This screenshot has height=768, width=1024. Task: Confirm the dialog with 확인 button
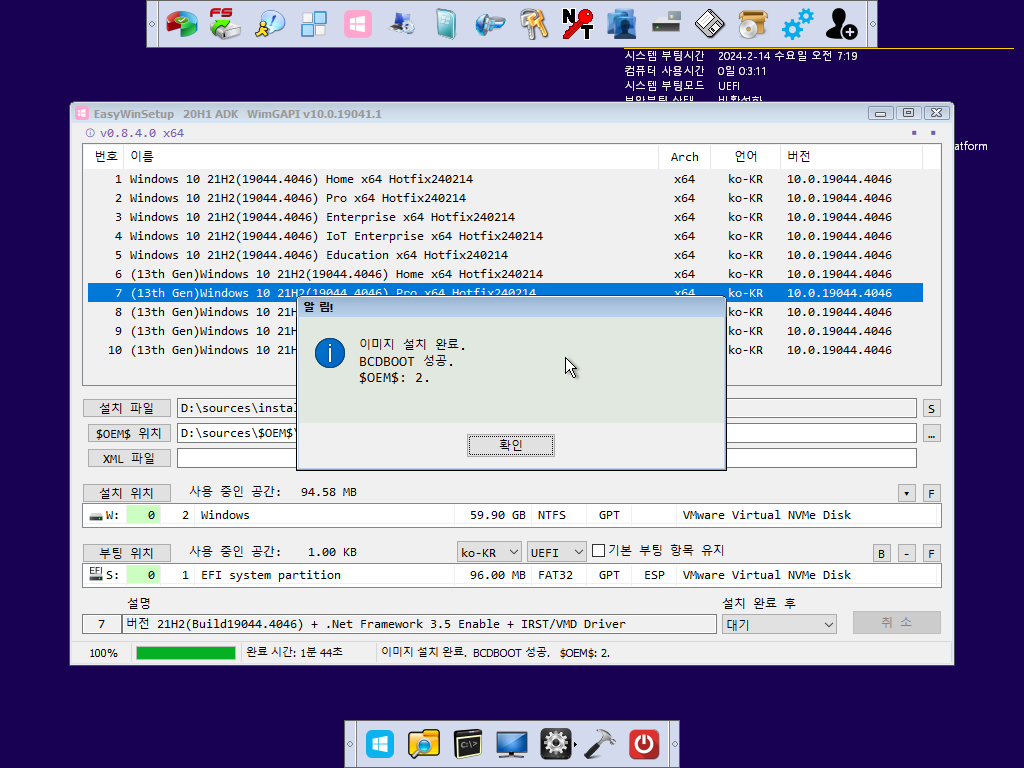tap(511, 445)
